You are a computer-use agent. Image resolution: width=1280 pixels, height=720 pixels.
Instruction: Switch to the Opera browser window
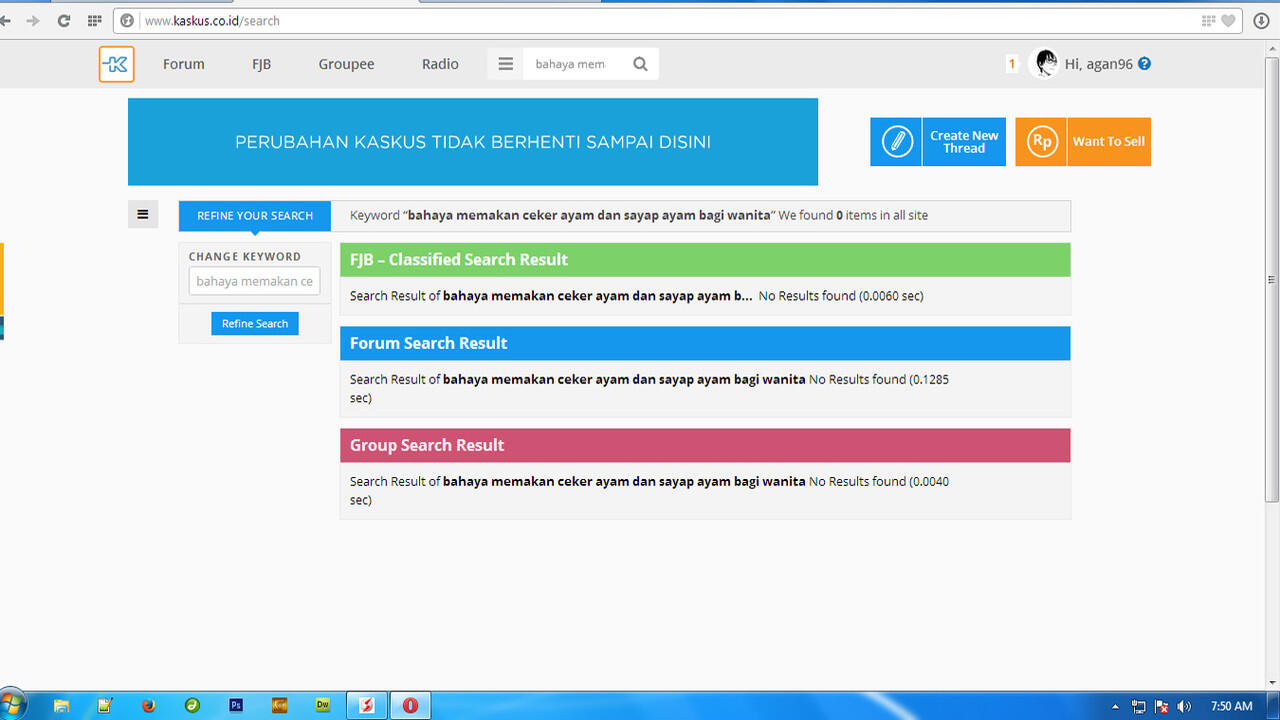pyautogui.click(x=410, y=705)
